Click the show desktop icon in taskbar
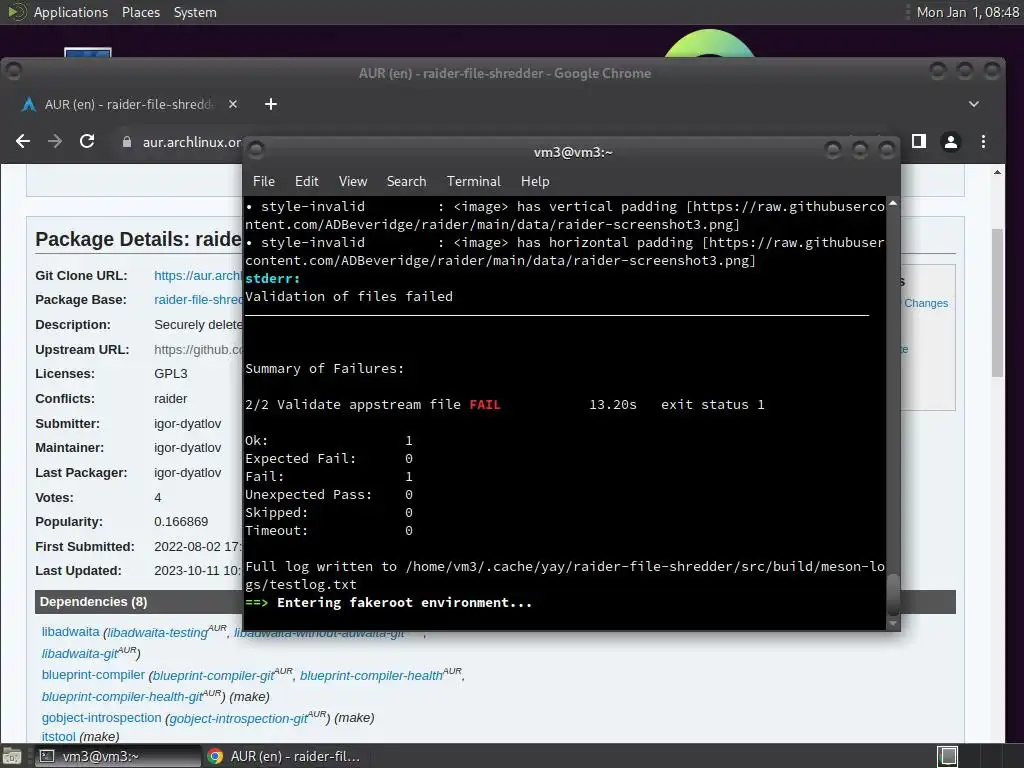The width and height of the screenshot is (1024, 768). tap(12, 756)
